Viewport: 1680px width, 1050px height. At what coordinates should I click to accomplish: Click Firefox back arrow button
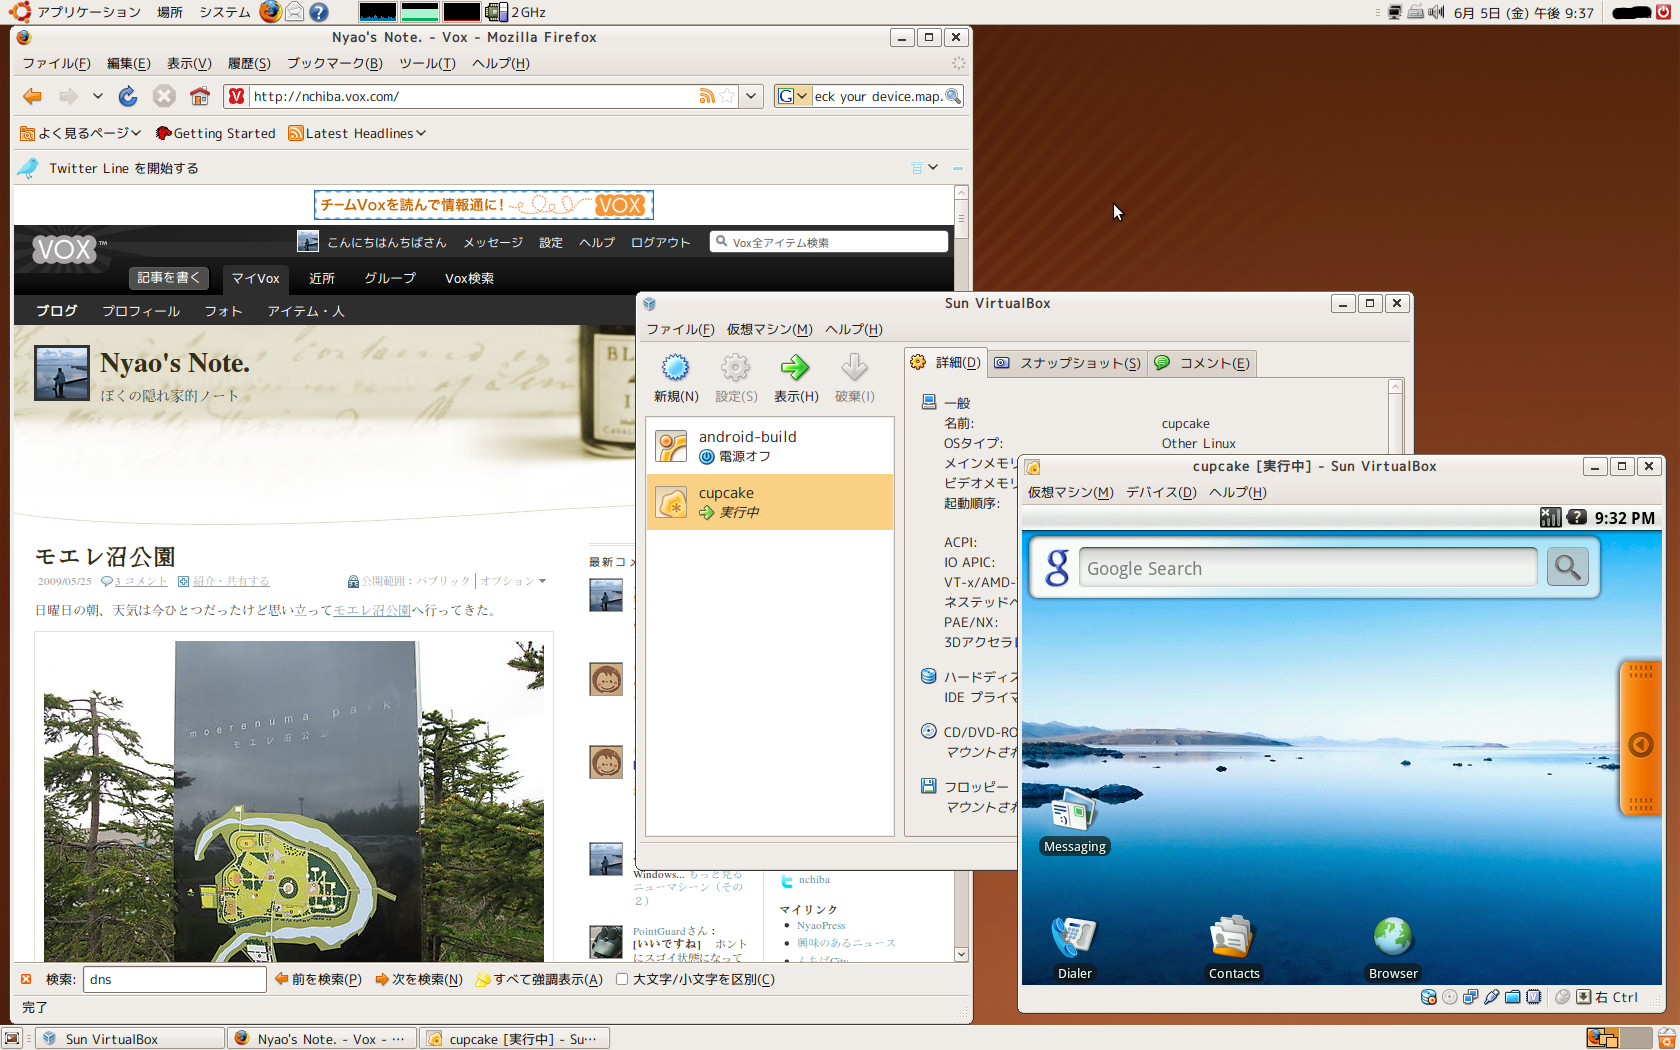pos(32,96)
